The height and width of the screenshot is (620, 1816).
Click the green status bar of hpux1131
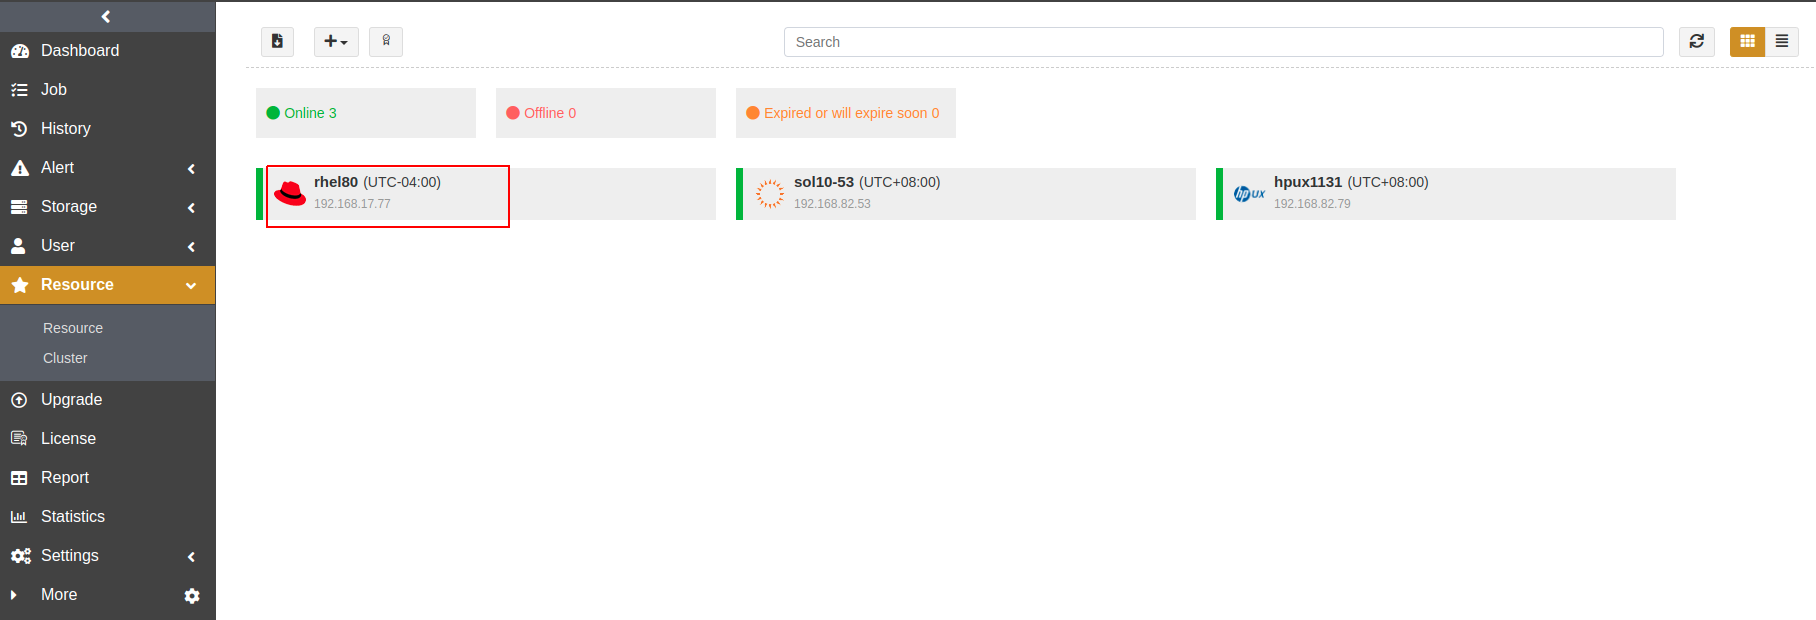click(1219, 193)
